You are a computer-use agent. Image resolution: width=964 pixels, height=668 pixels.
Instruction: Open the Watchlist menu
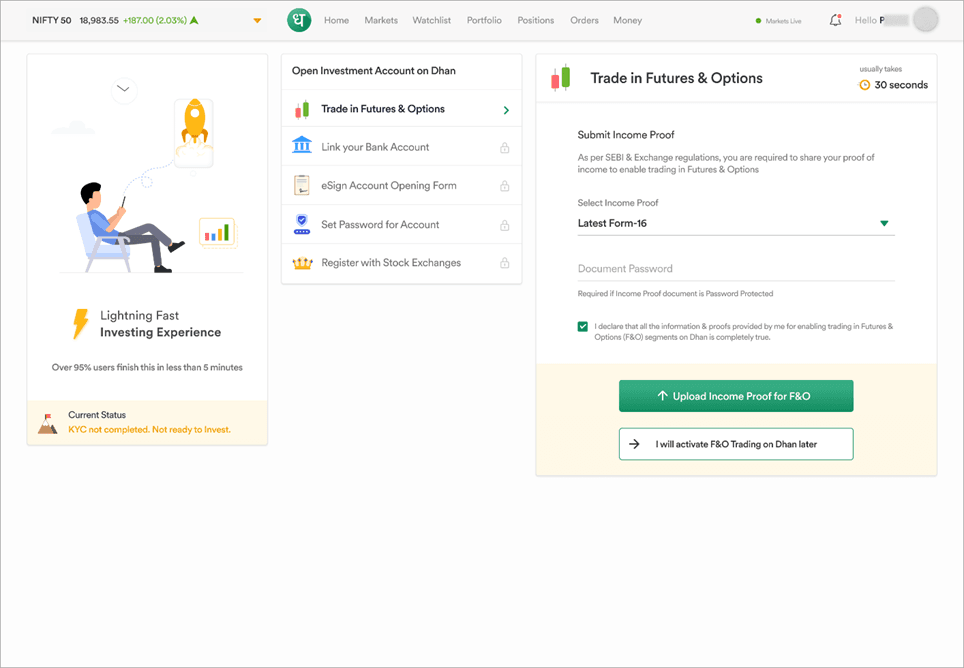[x=431, y=20]
